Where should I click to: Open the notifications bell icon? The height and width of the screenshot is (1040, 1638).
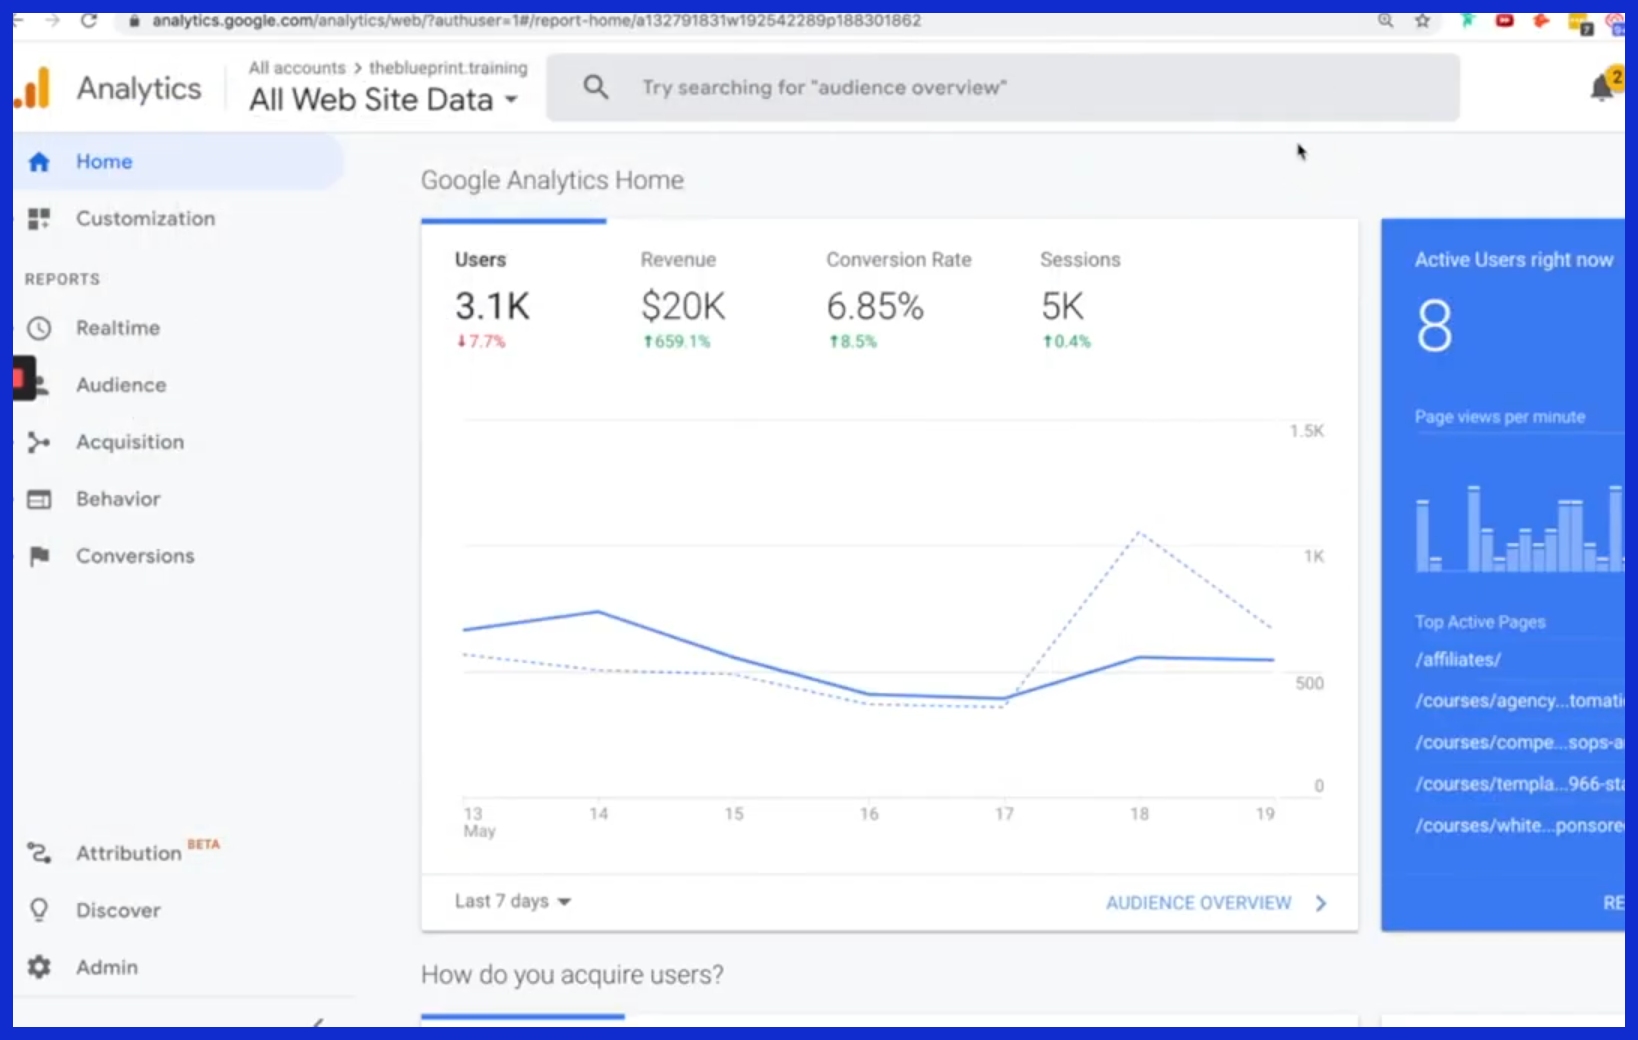pos(1602,88)
